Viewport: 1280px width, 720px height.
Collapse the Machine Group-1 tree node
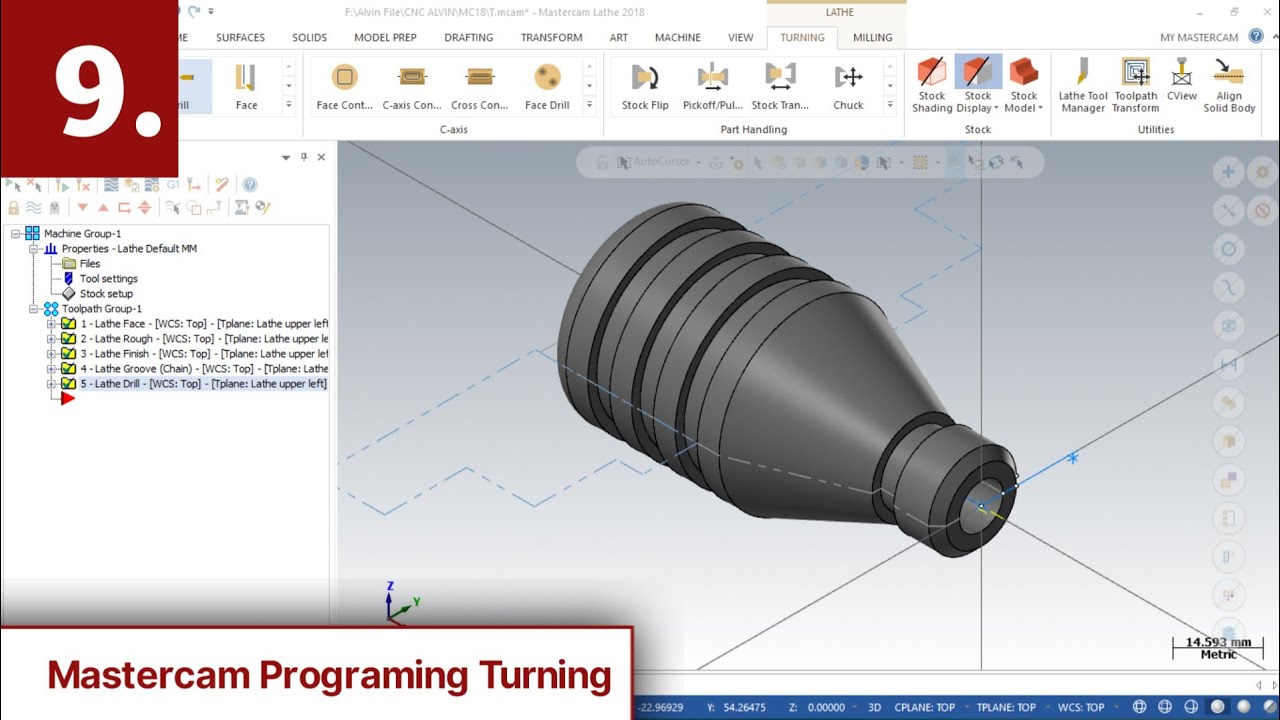(16, 234)
